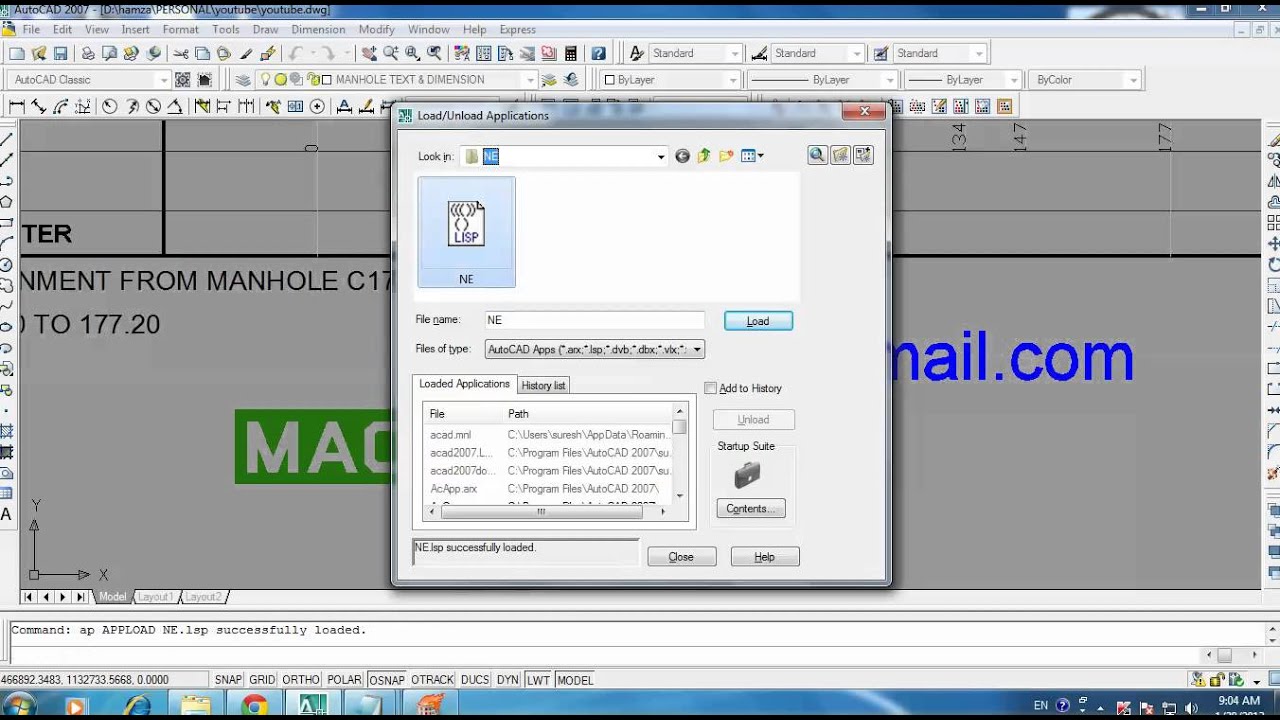Open the Layer Properties Manager icon
Screen dimensions: 1280x720
click(243, 80)
